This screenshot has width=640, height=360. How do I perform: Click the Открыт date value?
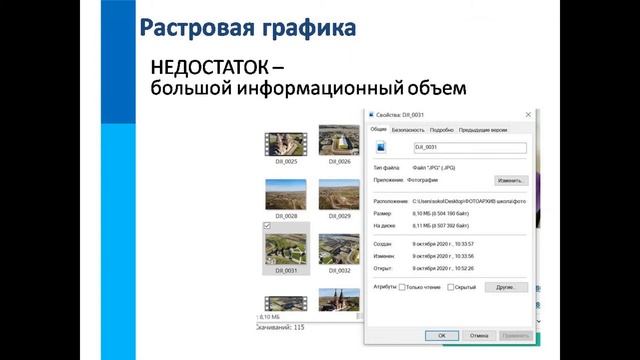click(443, 269)
